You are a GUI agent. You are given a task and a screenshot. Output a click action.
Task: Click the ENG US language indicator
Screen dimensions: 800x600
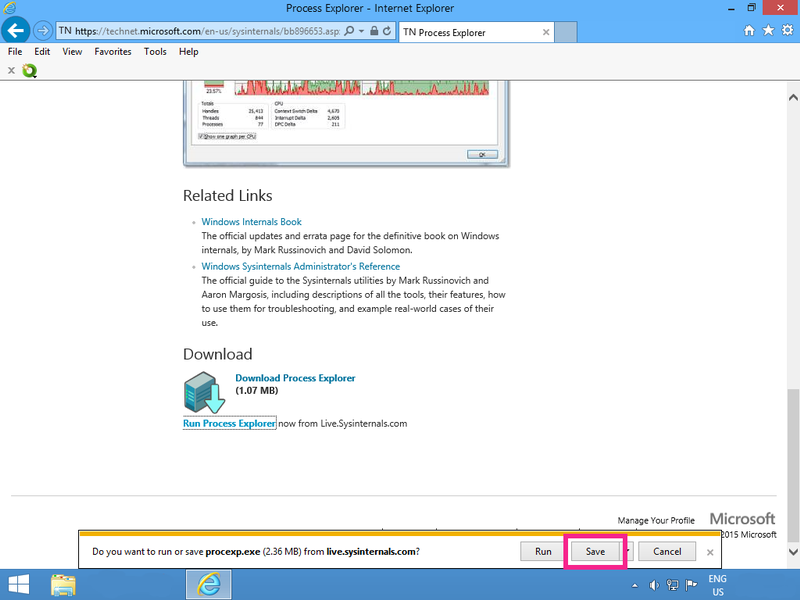click(x=717, y=585)
